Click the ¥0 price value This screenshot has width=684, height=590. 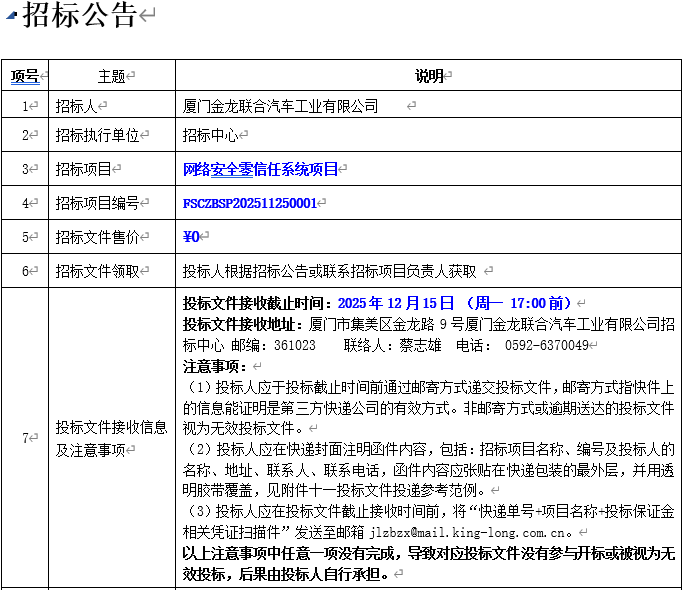pyautogui.click(x=192, y=237)
